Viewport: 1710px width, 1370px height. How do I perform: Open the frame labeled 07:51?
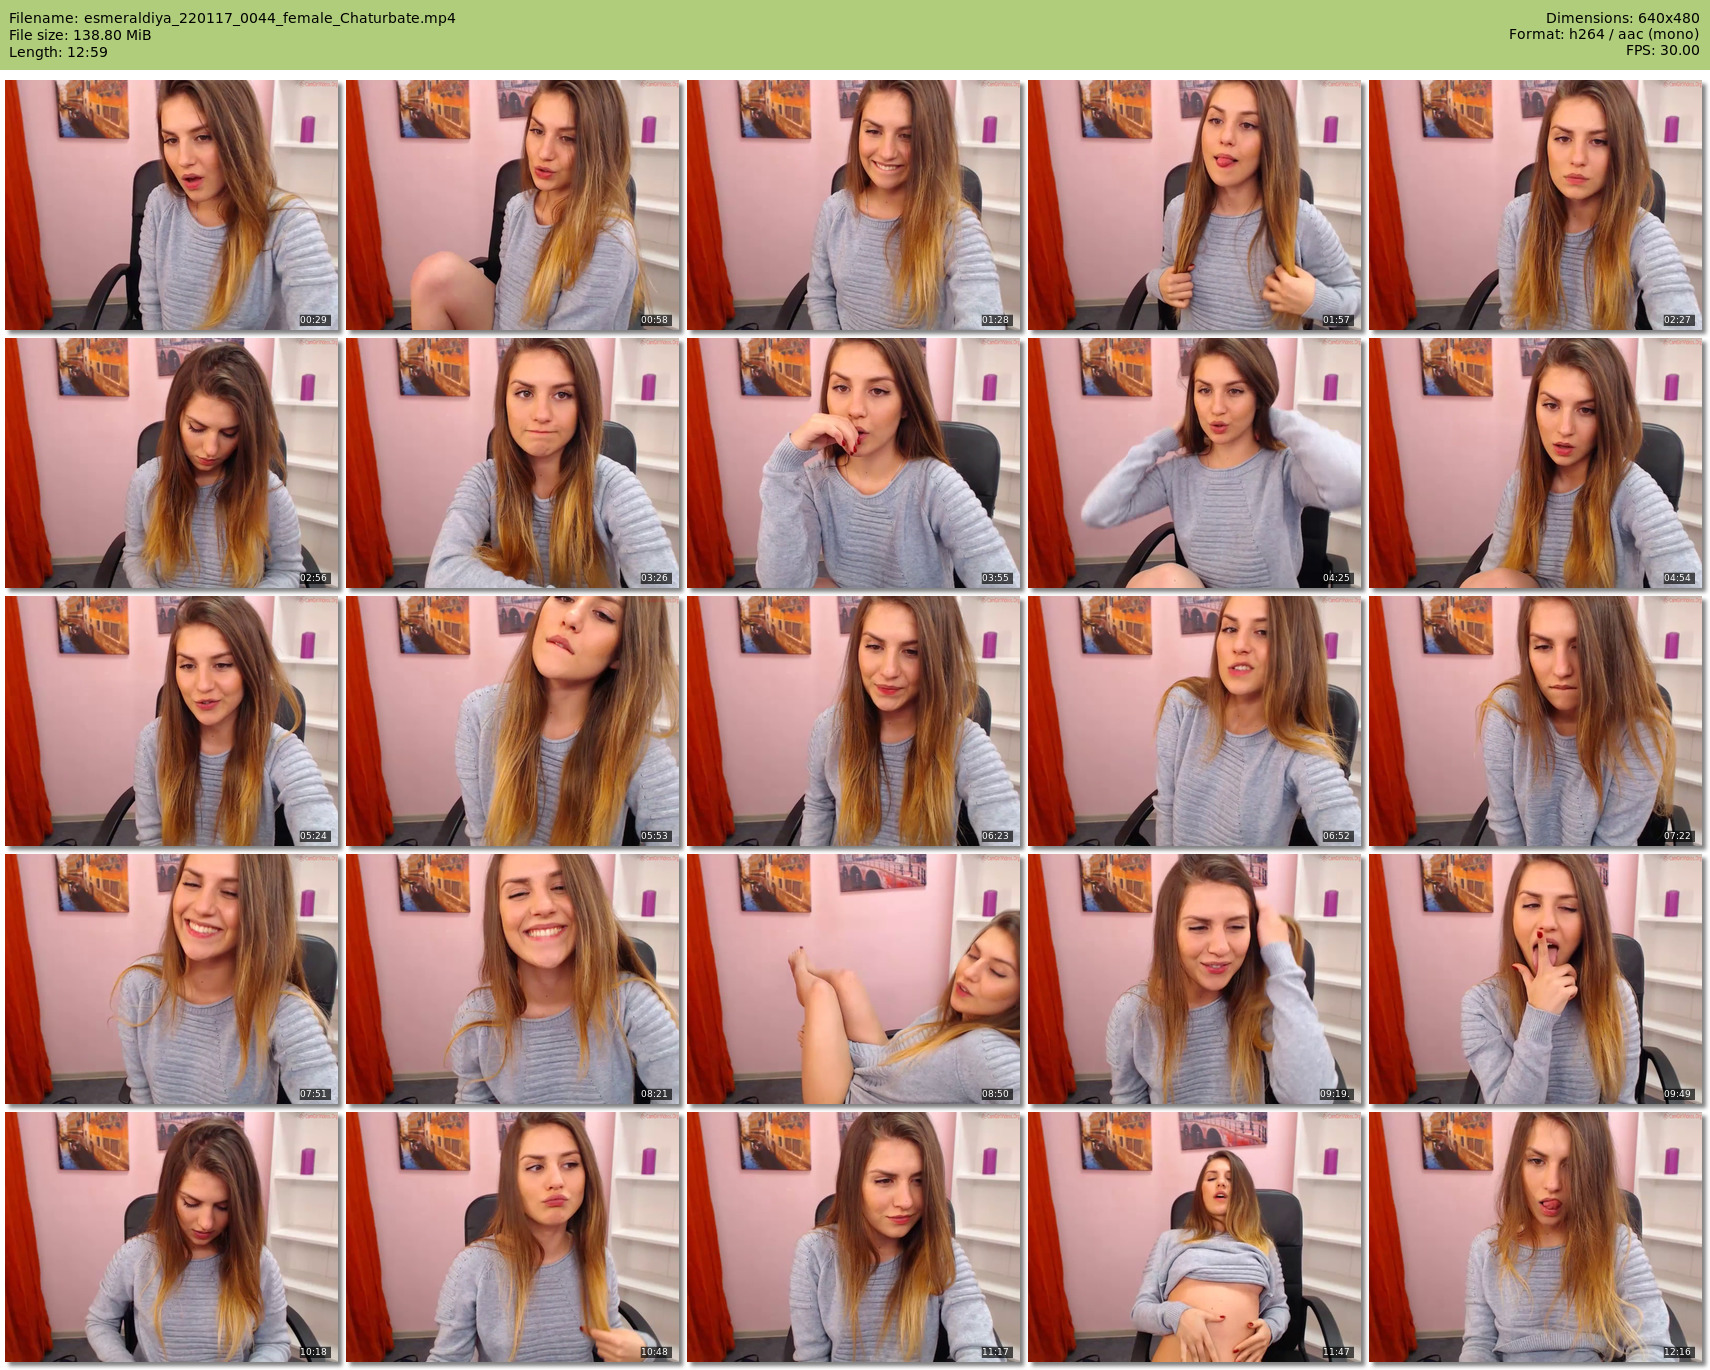point(172,979)
